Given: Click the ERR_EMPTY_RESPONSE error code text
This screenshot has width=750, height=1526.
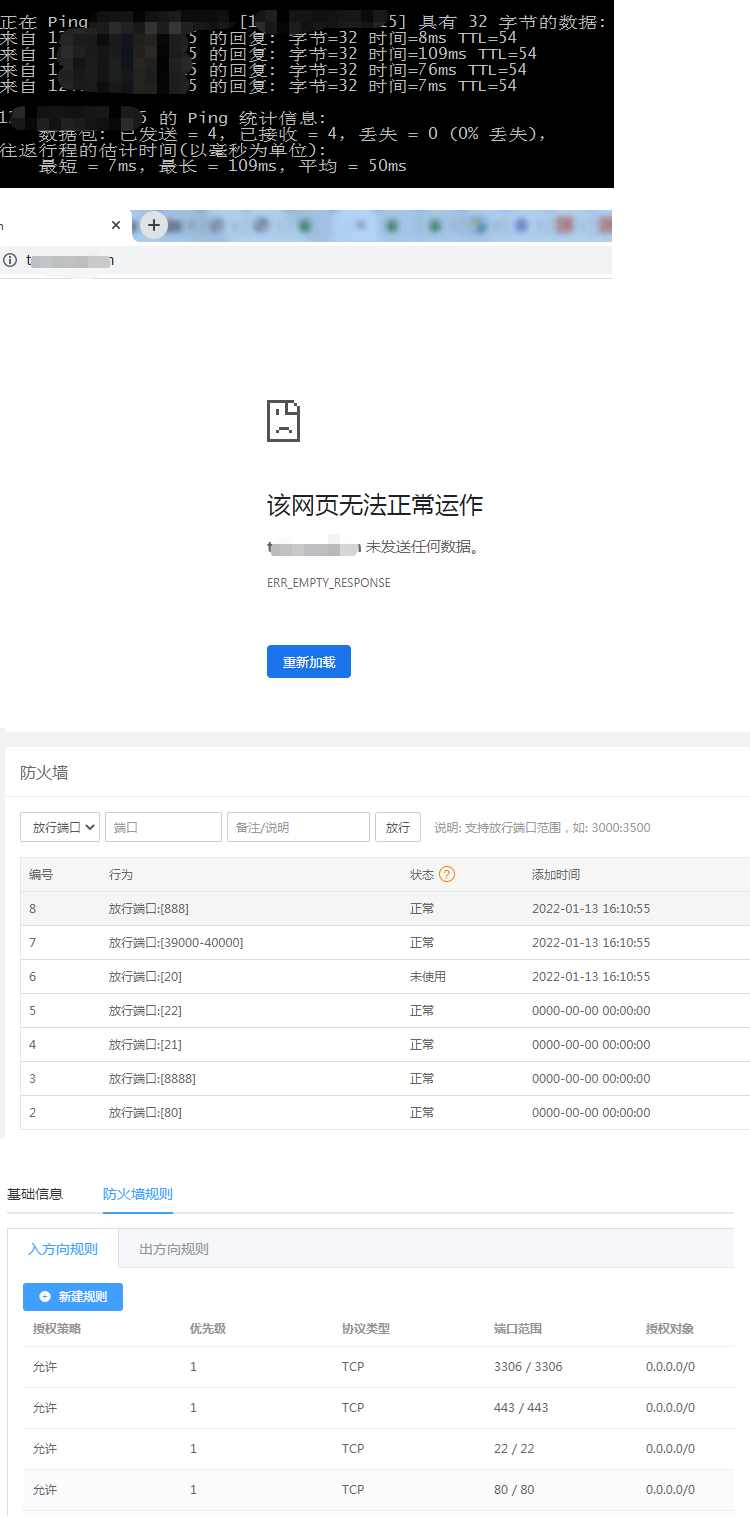Looking at the screenshot, I should pos(329,582).
